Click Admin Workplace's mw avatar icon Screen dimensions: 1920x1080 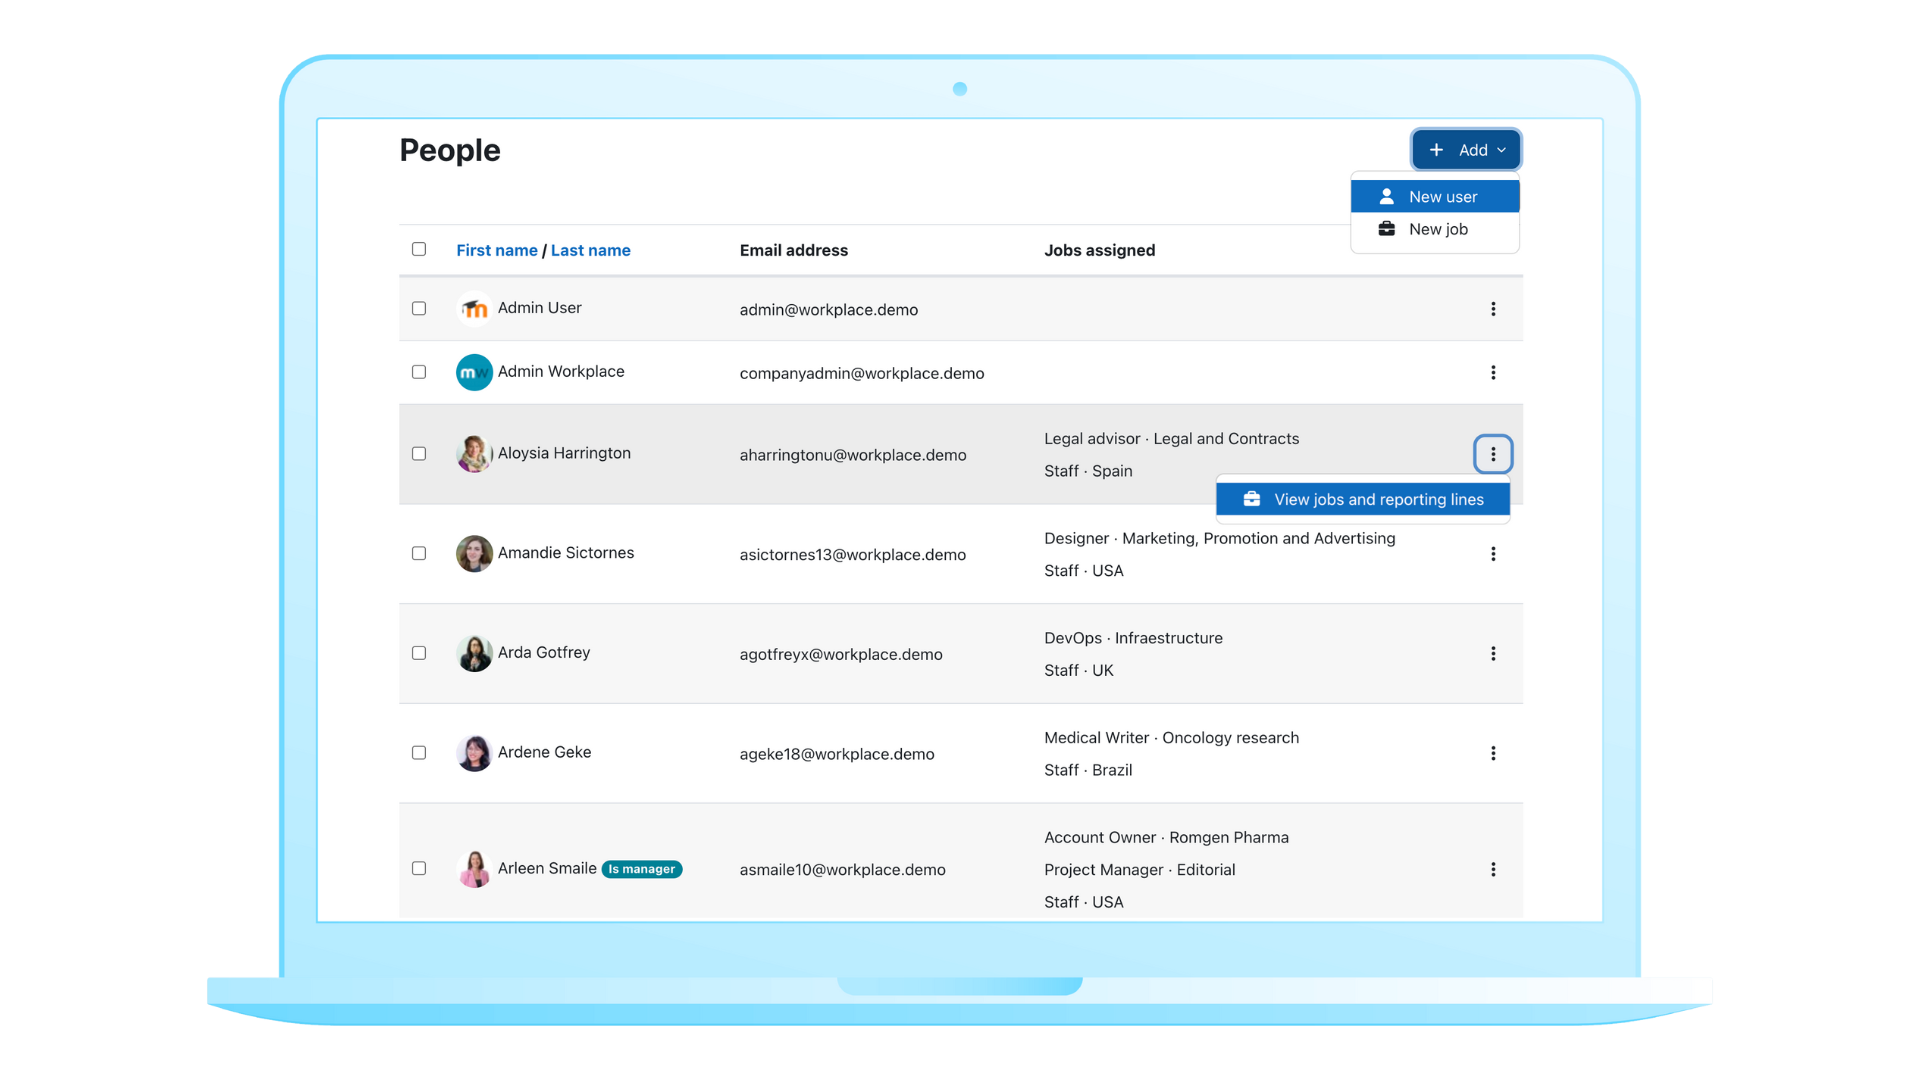click(x=474, y=372)
